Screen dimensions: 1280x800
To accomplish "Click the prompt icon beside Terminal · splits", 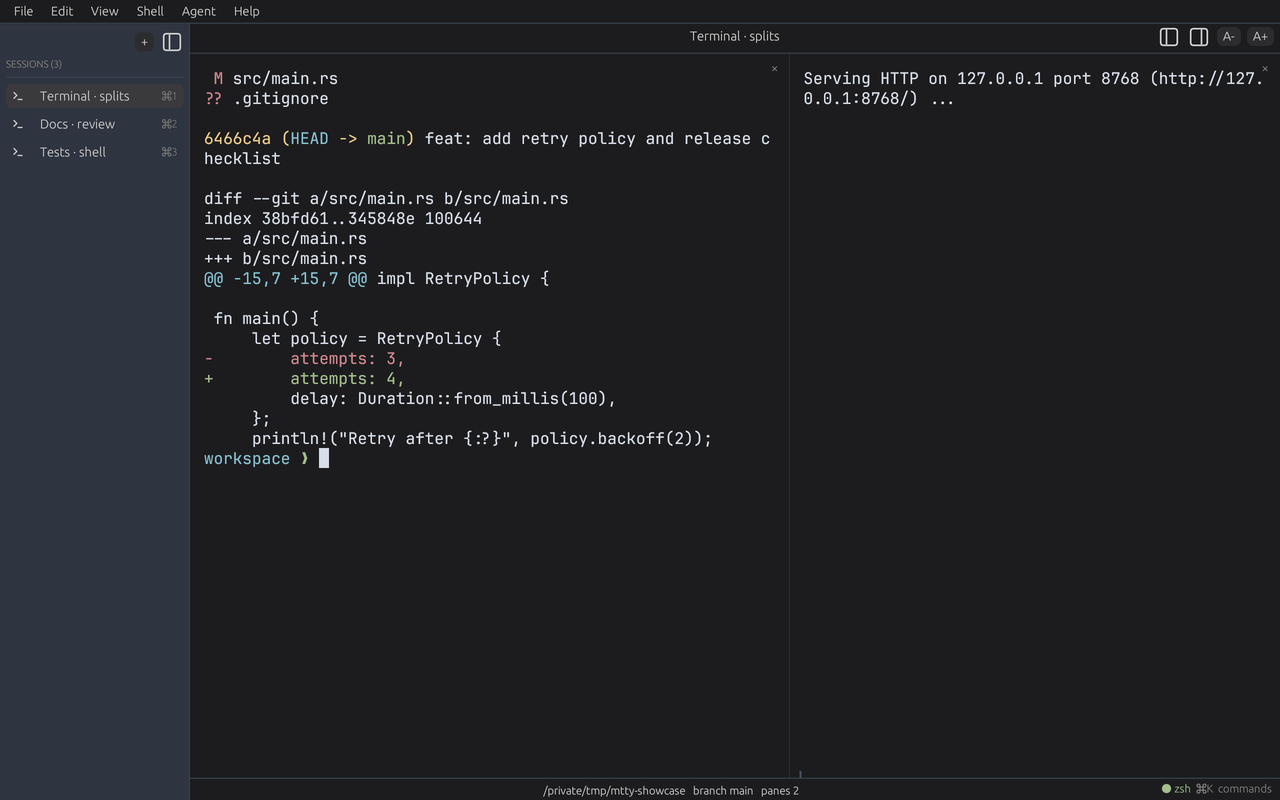I will point(18,96).
